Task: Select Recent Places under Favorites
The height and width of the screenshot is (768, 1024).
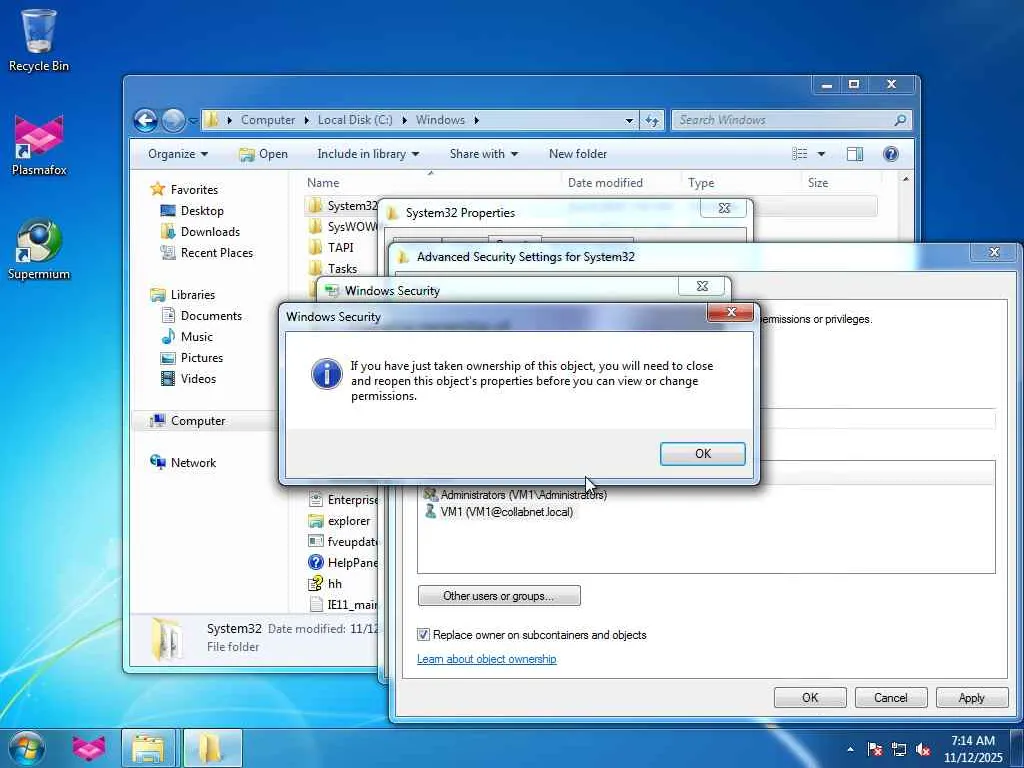Action: [216, 253]
